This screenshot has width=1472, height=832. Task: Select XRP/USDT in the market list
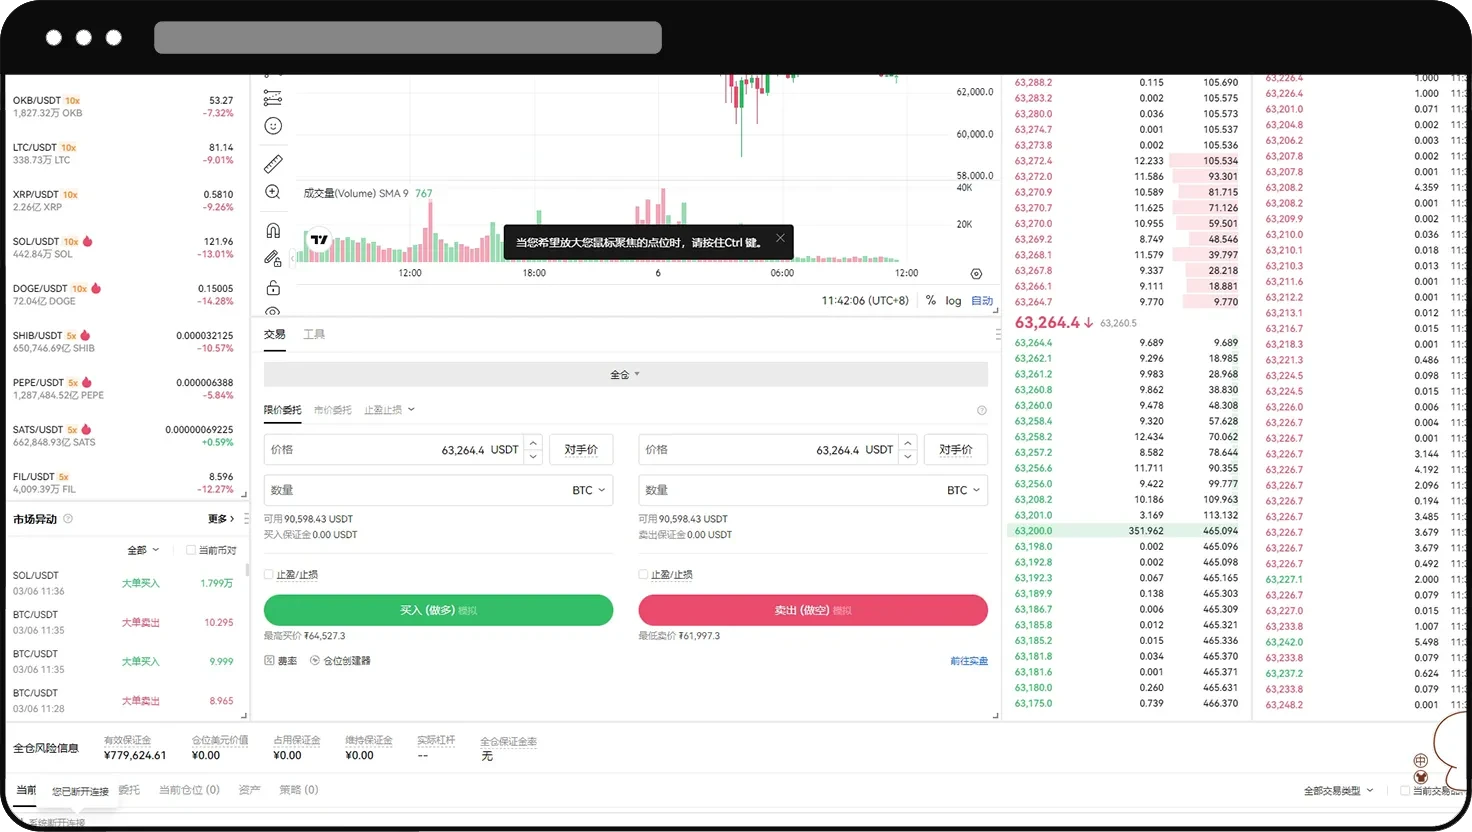click(x=123, y=201)
